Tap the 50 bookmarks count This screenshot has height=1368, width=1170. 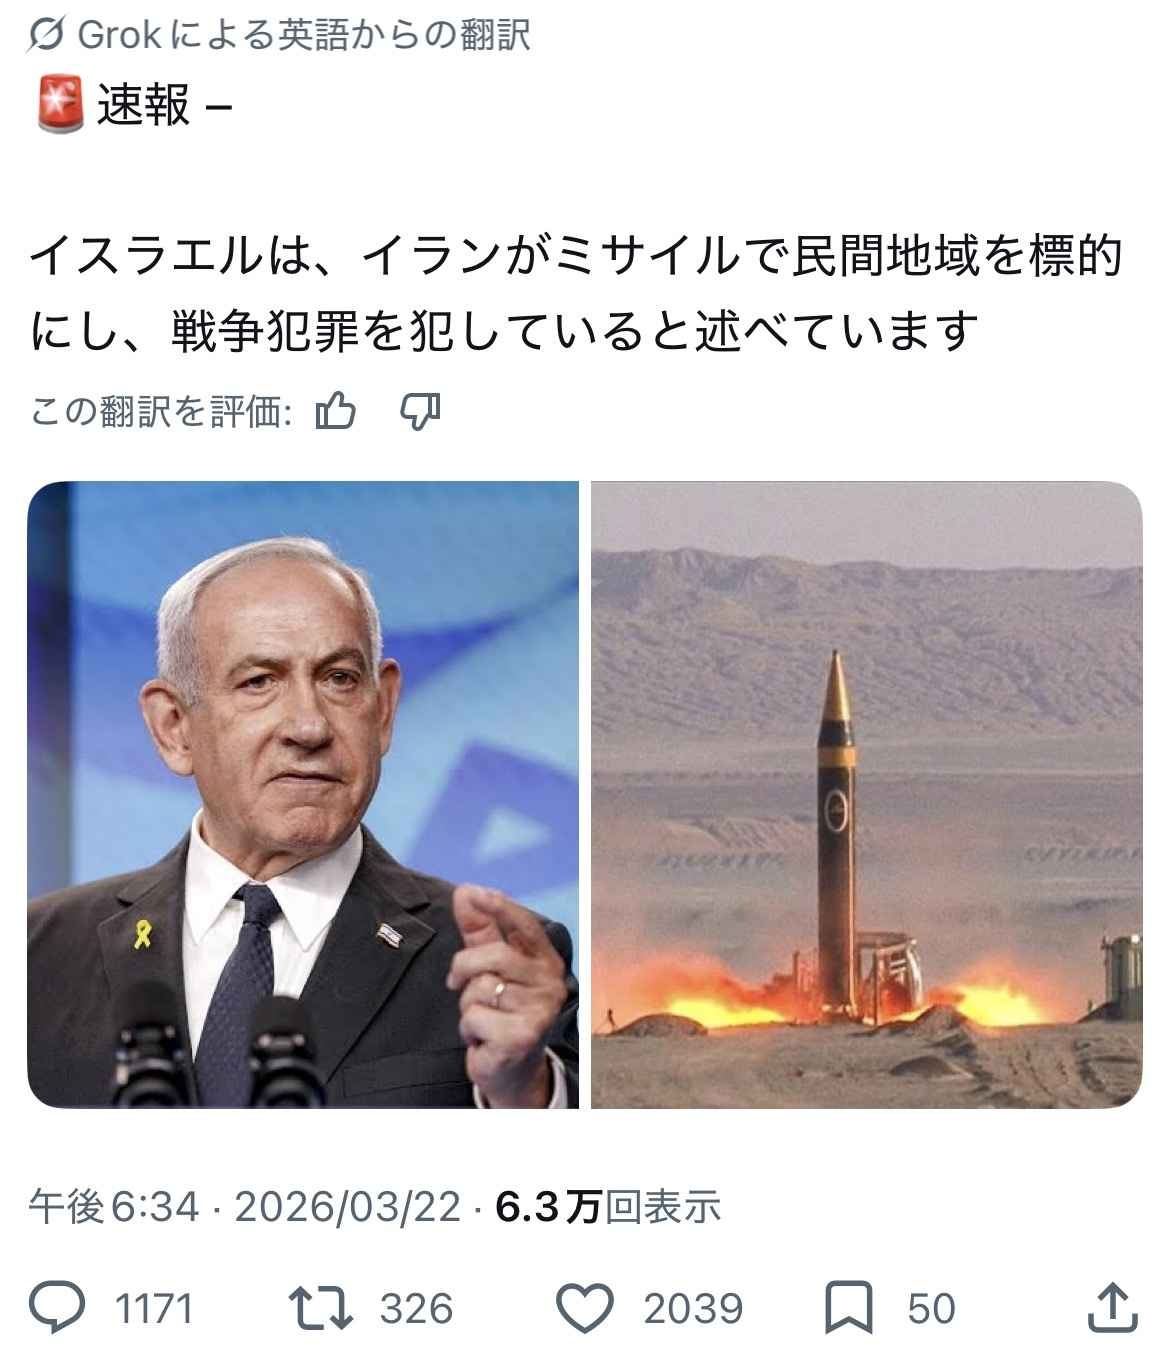tap(931, 1308)
